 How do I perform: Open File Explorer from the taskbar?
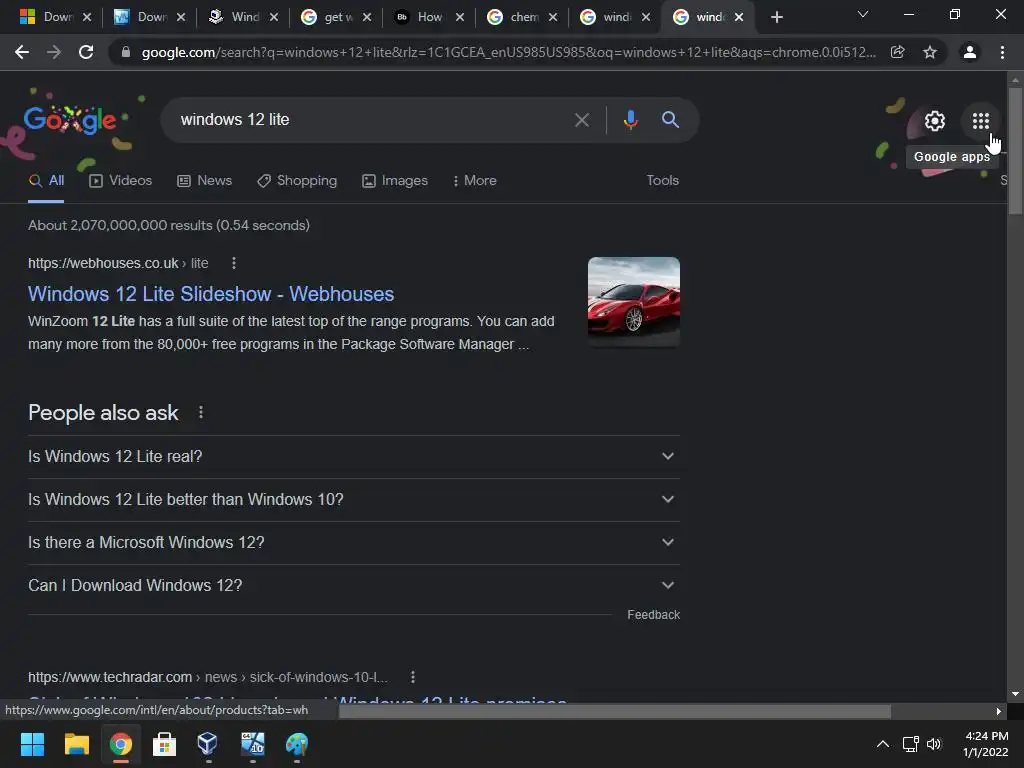tap(76, 744)
